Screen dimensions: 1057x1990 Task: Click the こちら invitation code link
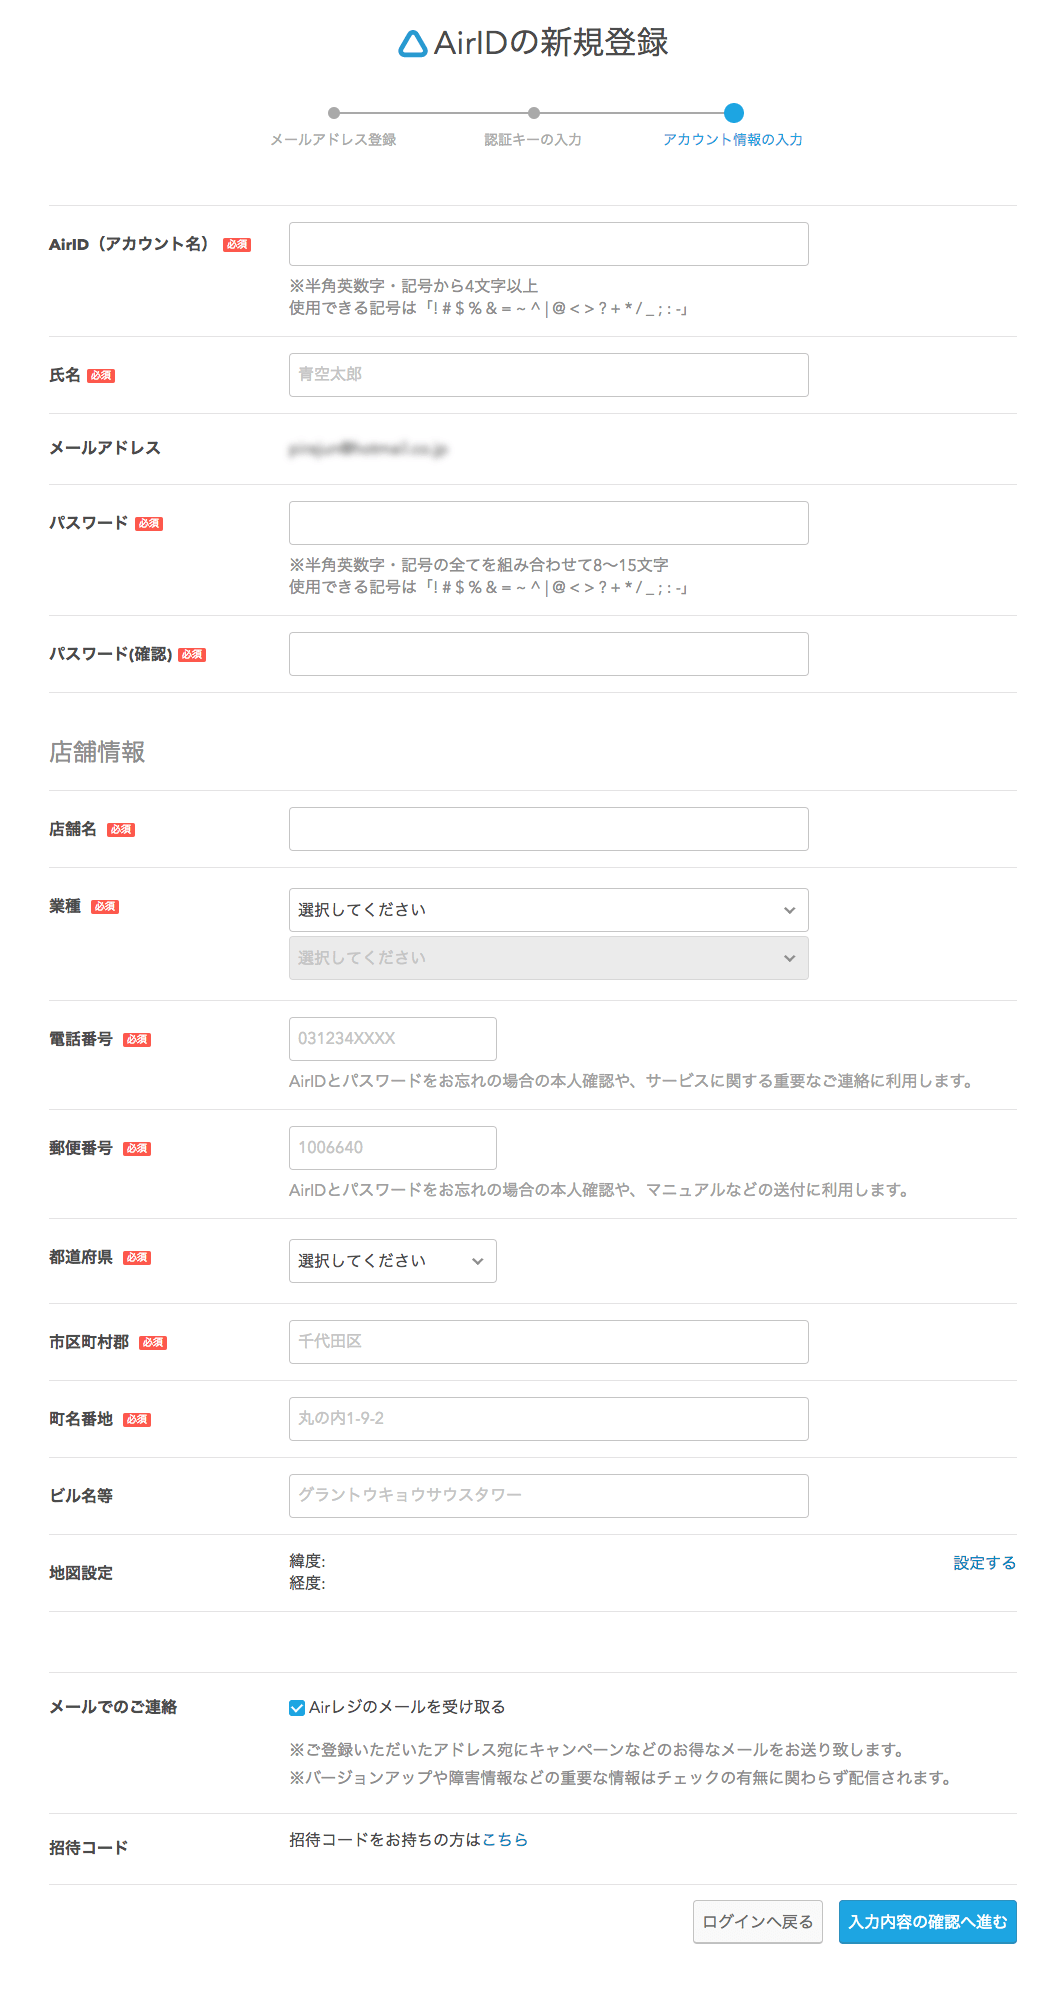coord(505,1840)
